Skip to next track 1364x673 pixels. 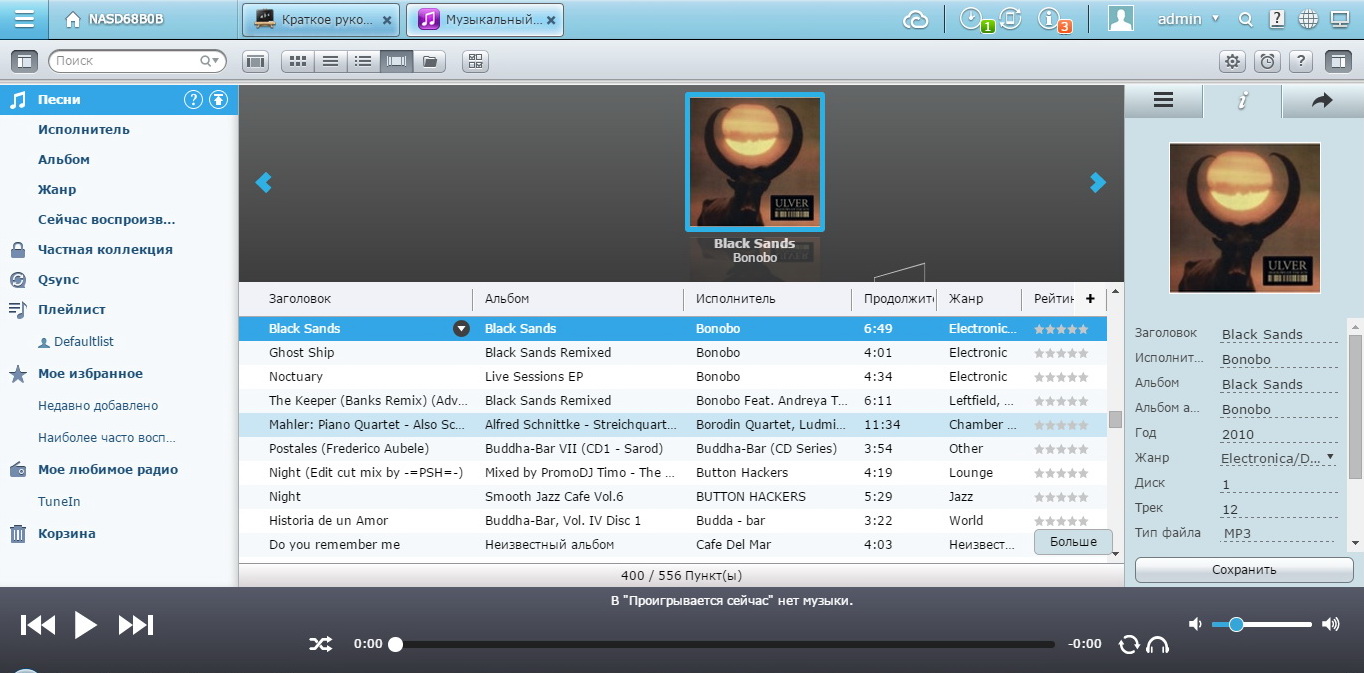pyautogui.click(x=136, y=625)
